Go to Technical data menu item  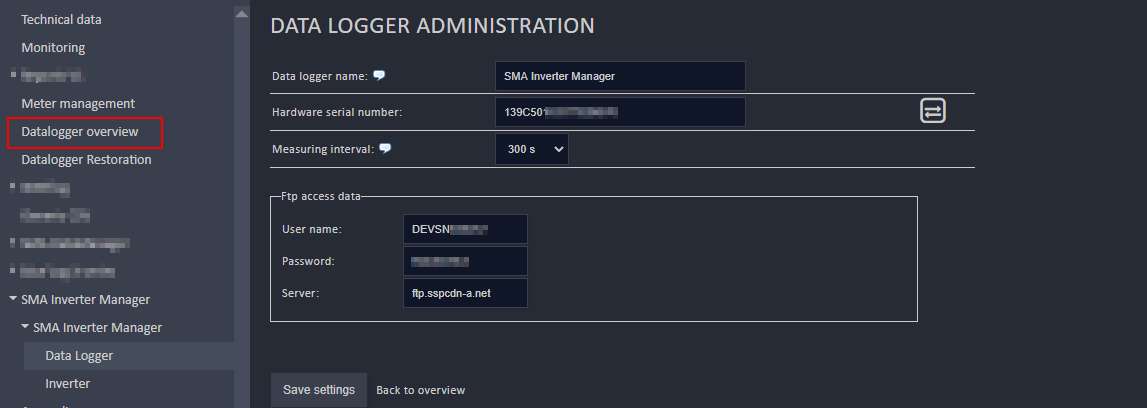click(61, 19)
